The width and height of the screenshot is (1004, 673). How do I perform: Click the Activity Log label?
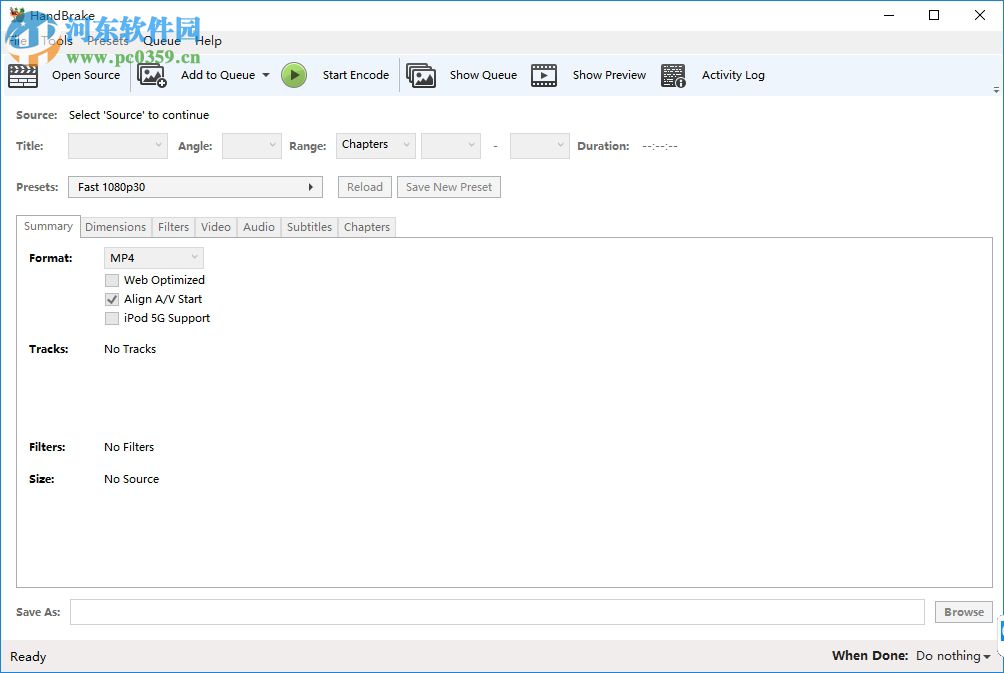(733, 75)
